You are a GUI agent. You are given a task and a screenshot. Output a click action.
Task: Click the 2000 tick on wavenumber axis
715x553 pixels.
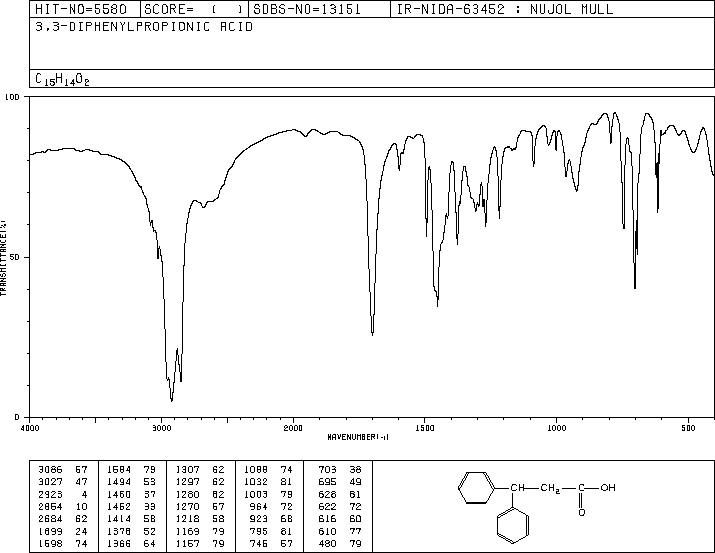(x=293, y=428)
